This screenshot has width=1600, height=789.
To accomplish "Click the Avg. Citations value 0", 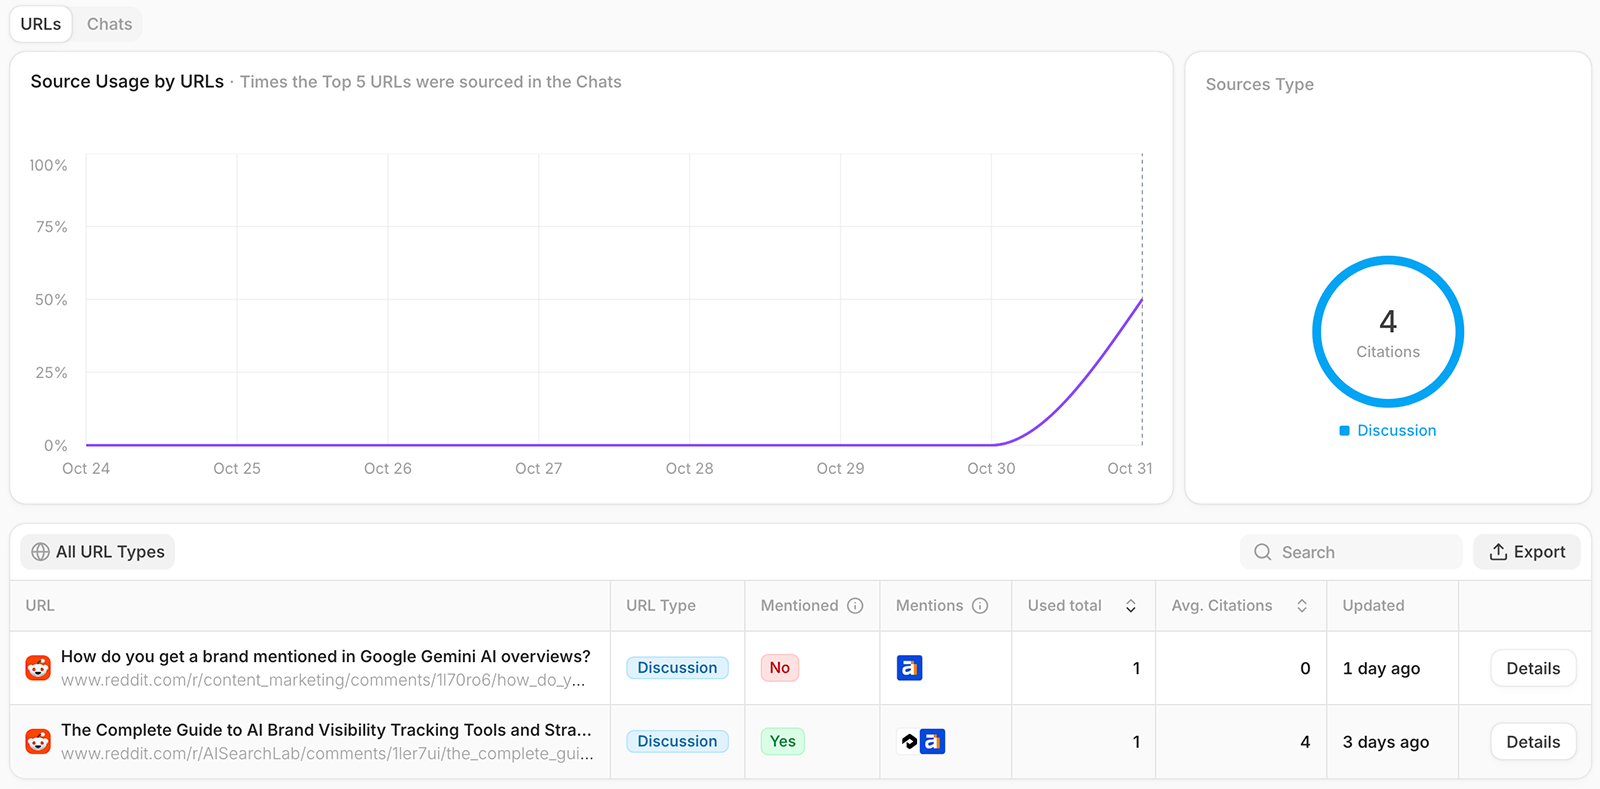I will 1305,669.
